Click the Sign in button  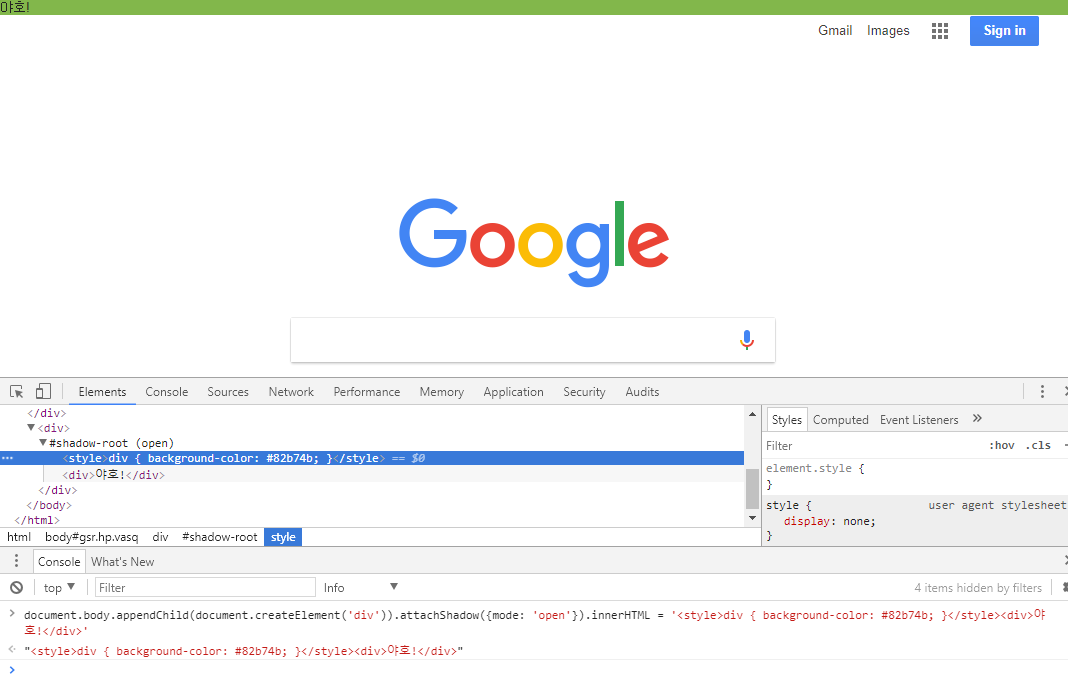1004,31
